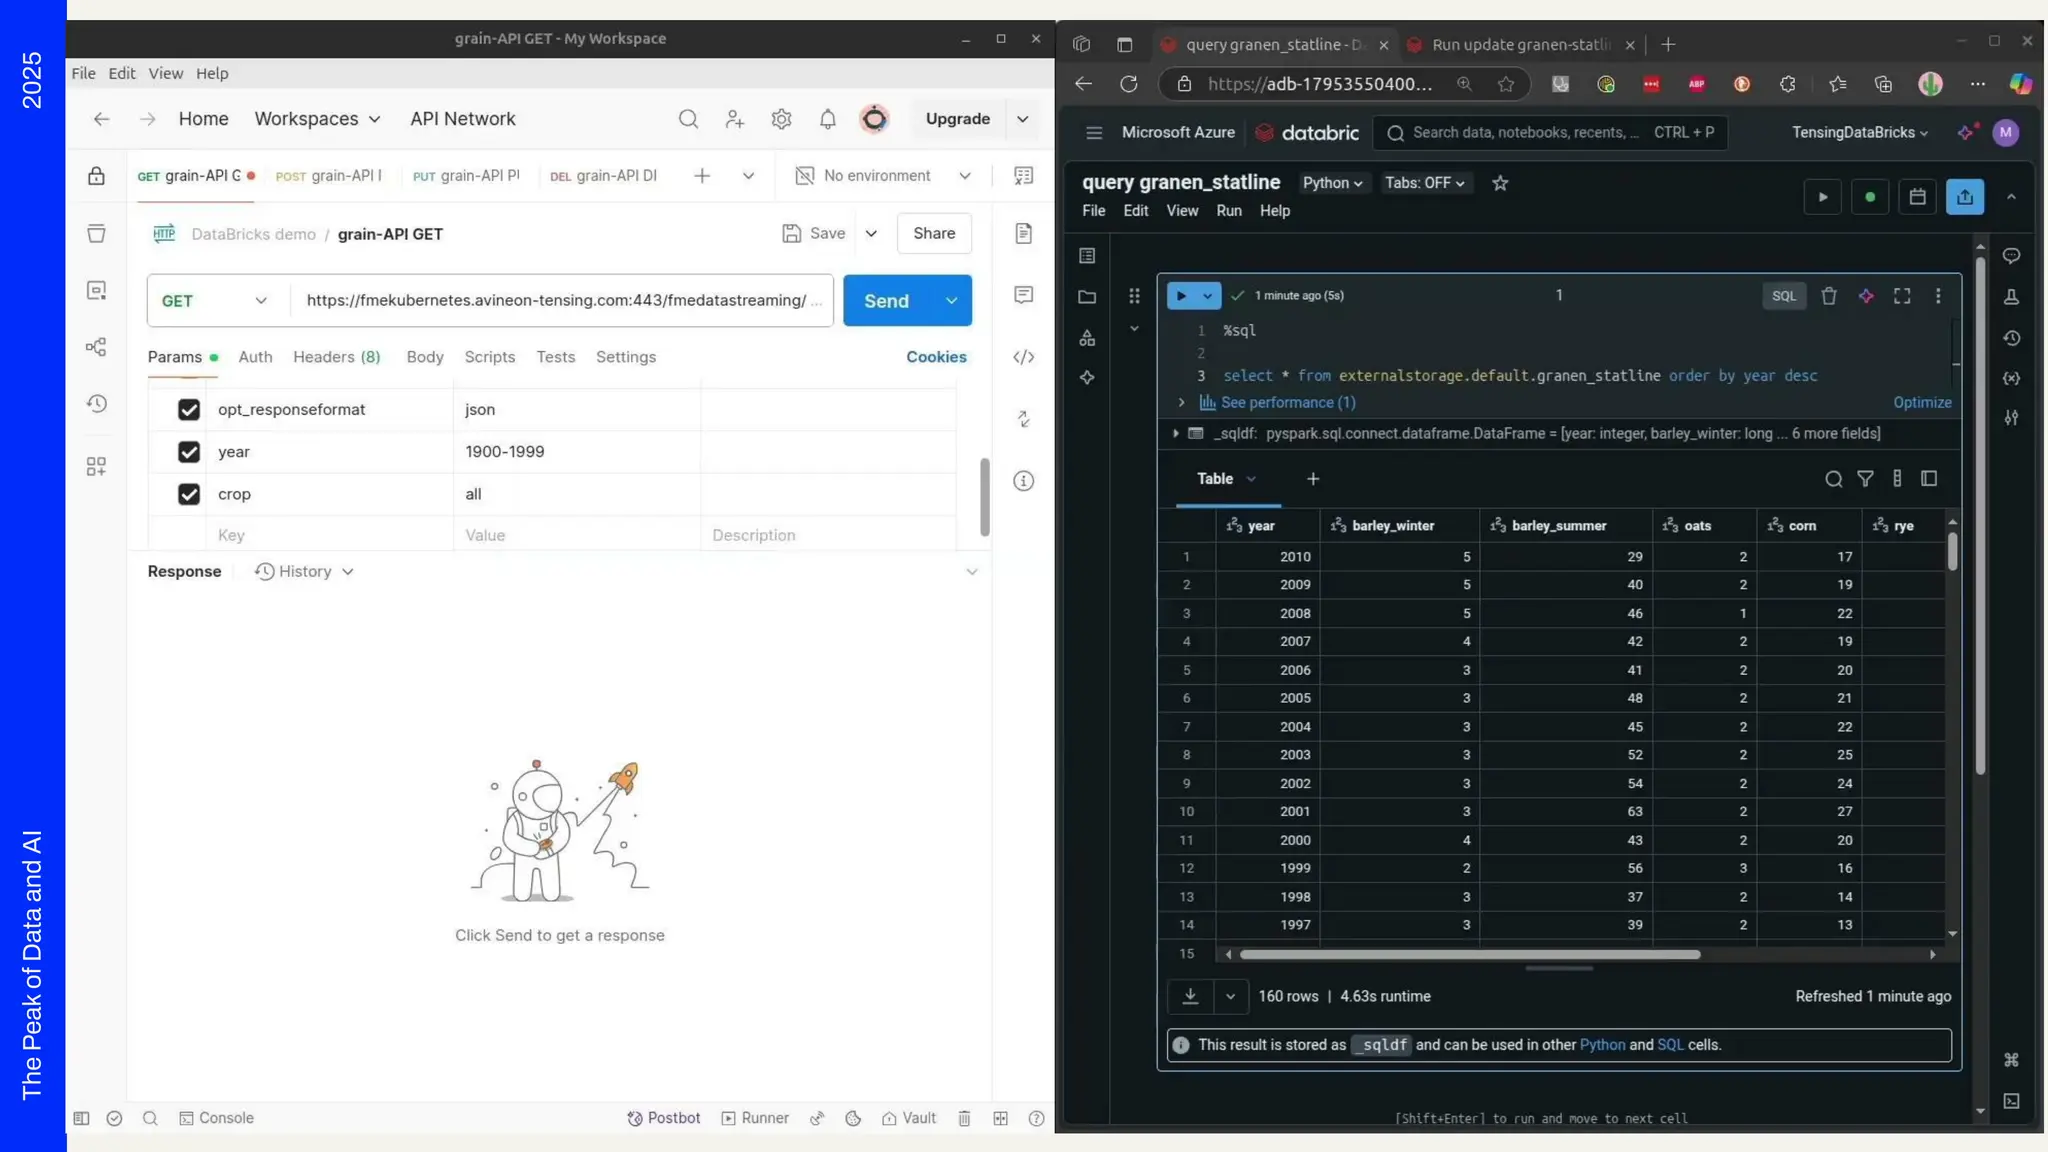This screenshot has width=2048, height=1152.
Task: Open the Run menu in Databricks
Action: 1228,211
